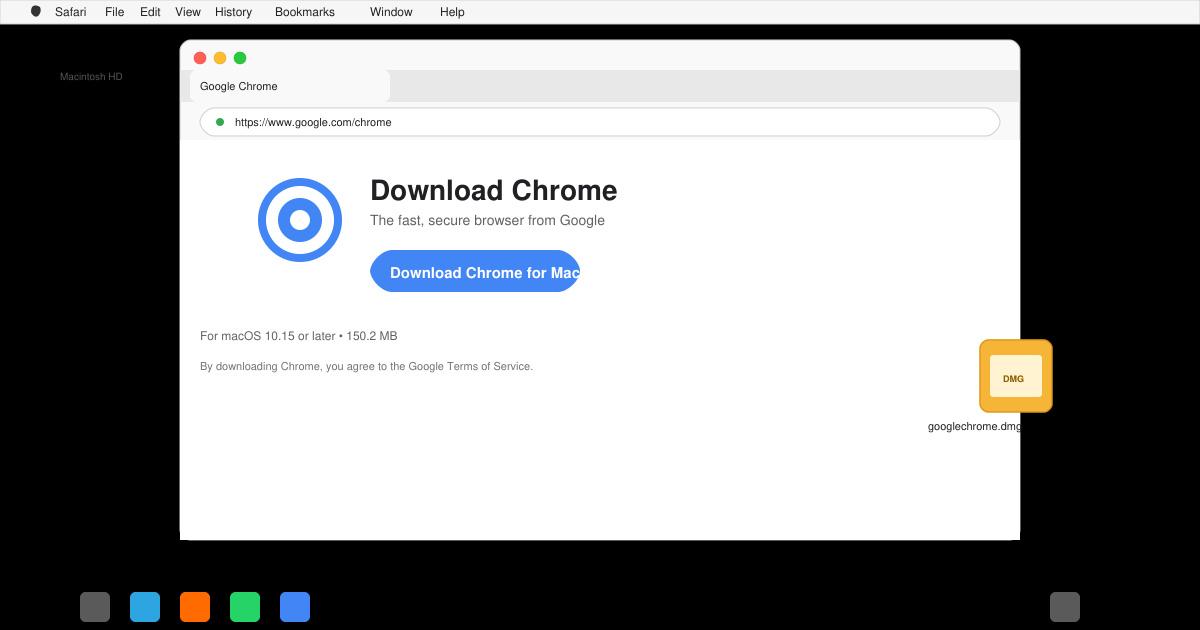
Task: Open the gray dock icon at far right
Action: [1065, 607]
